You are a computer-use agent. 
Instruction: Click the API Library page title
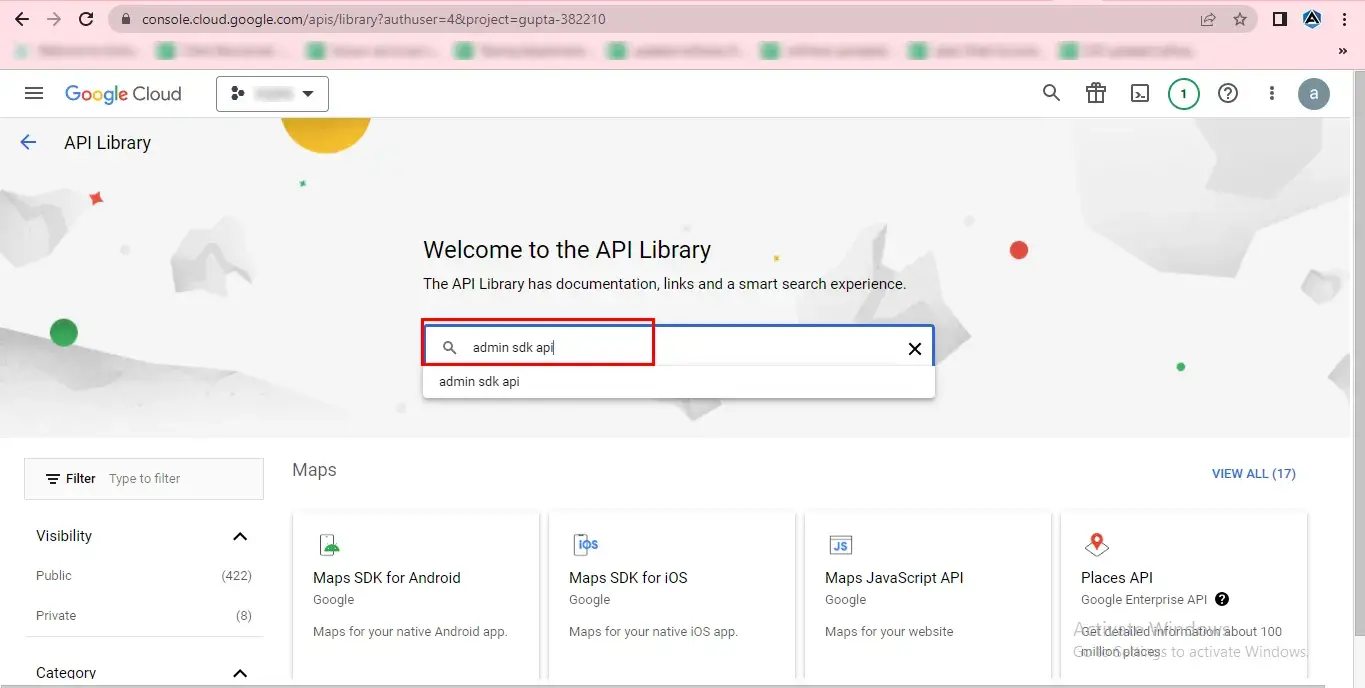coord(107,142)
